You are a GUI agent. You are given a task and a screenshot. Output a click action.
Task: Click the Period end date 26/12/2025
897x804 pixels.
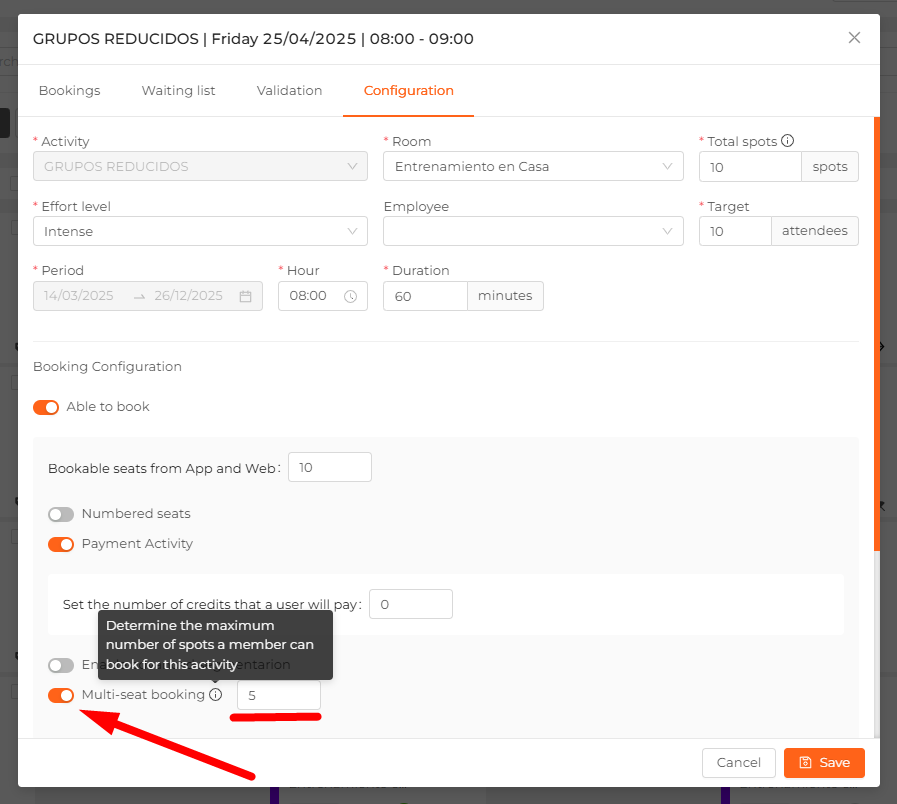coord(188,296)
